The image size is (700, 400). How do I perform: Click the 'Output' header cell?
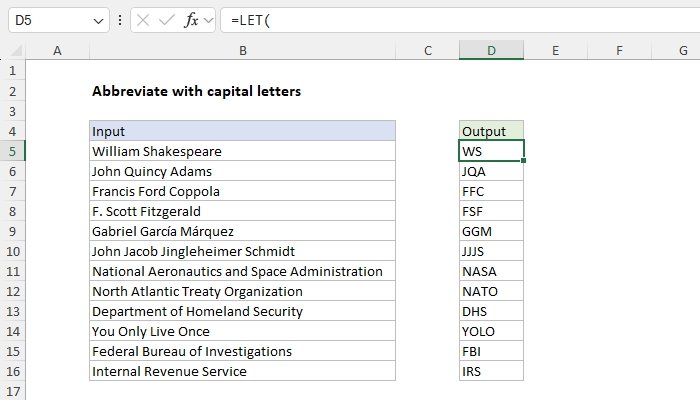coord(491,131)
